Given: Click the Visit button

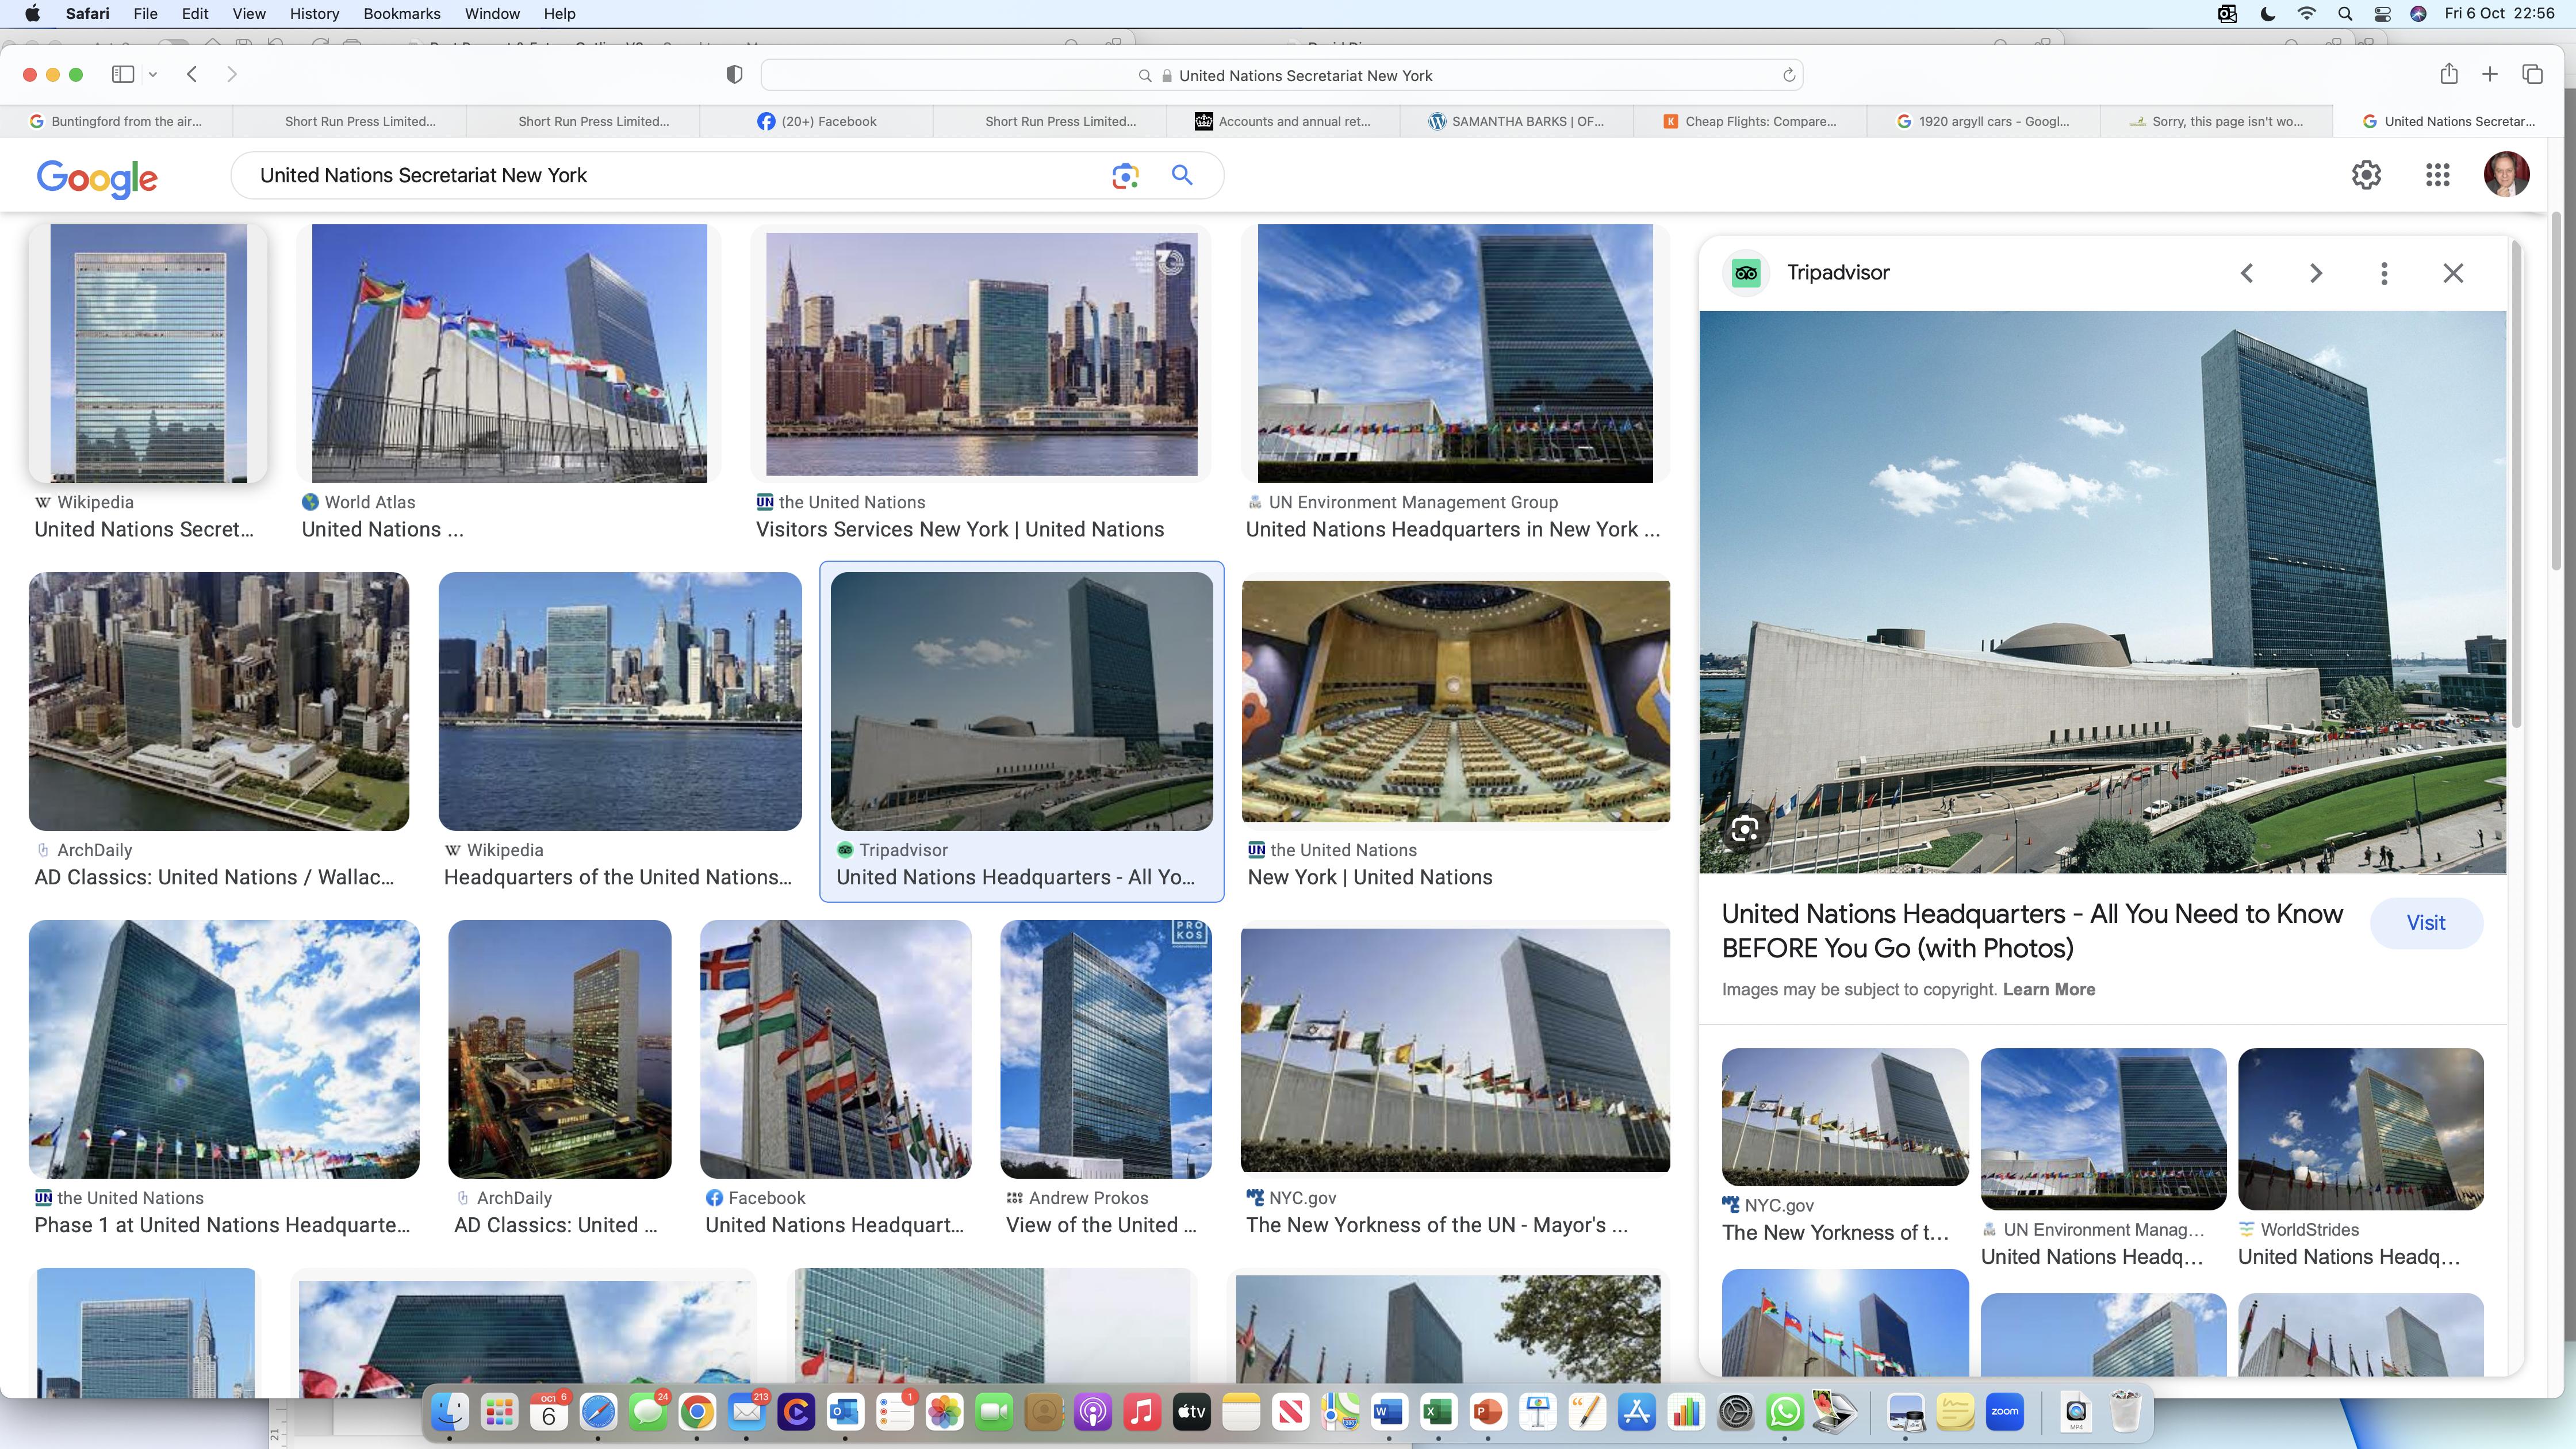Looking at the screenshot, I should tap(2425, 923).
